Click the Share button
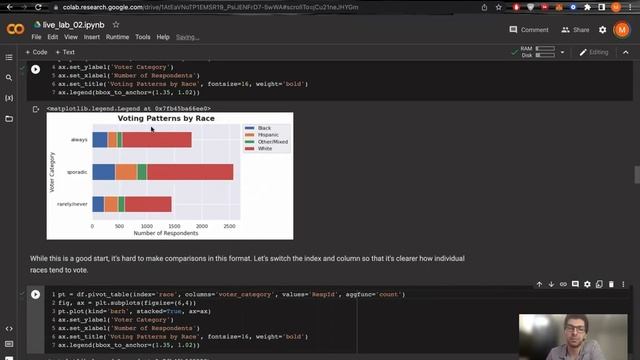 click(x=575, y=30)
